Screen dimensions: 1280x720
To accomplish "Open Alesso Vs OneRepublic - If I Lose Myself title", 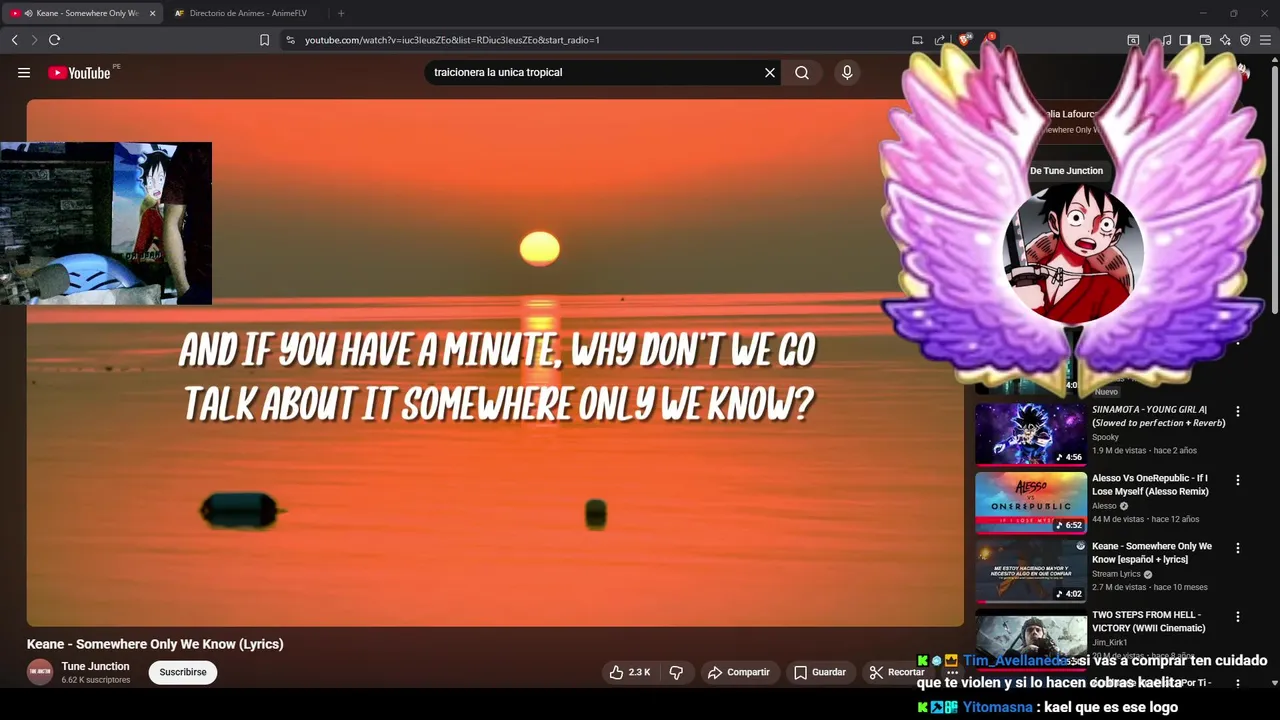I will click(1150, 485).
